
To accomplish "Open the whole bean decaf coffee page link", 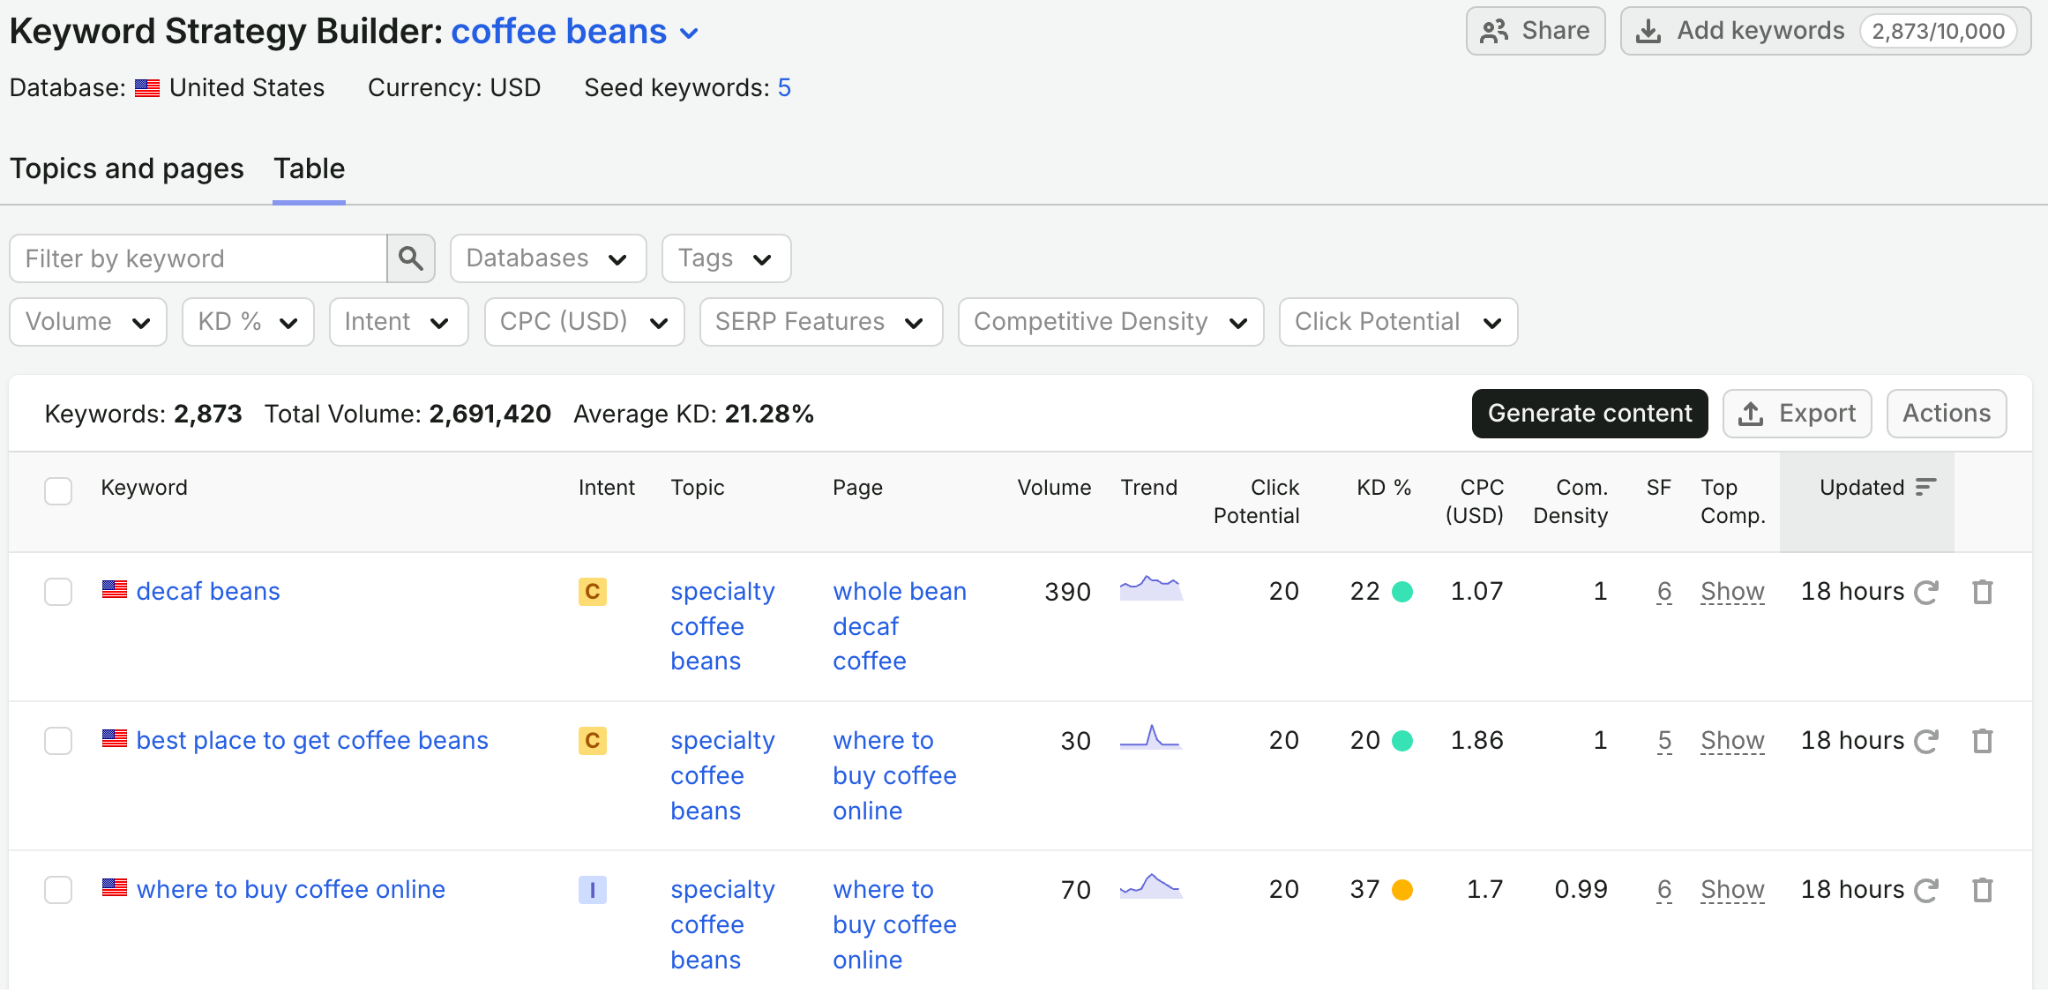I will coord(900,626).
